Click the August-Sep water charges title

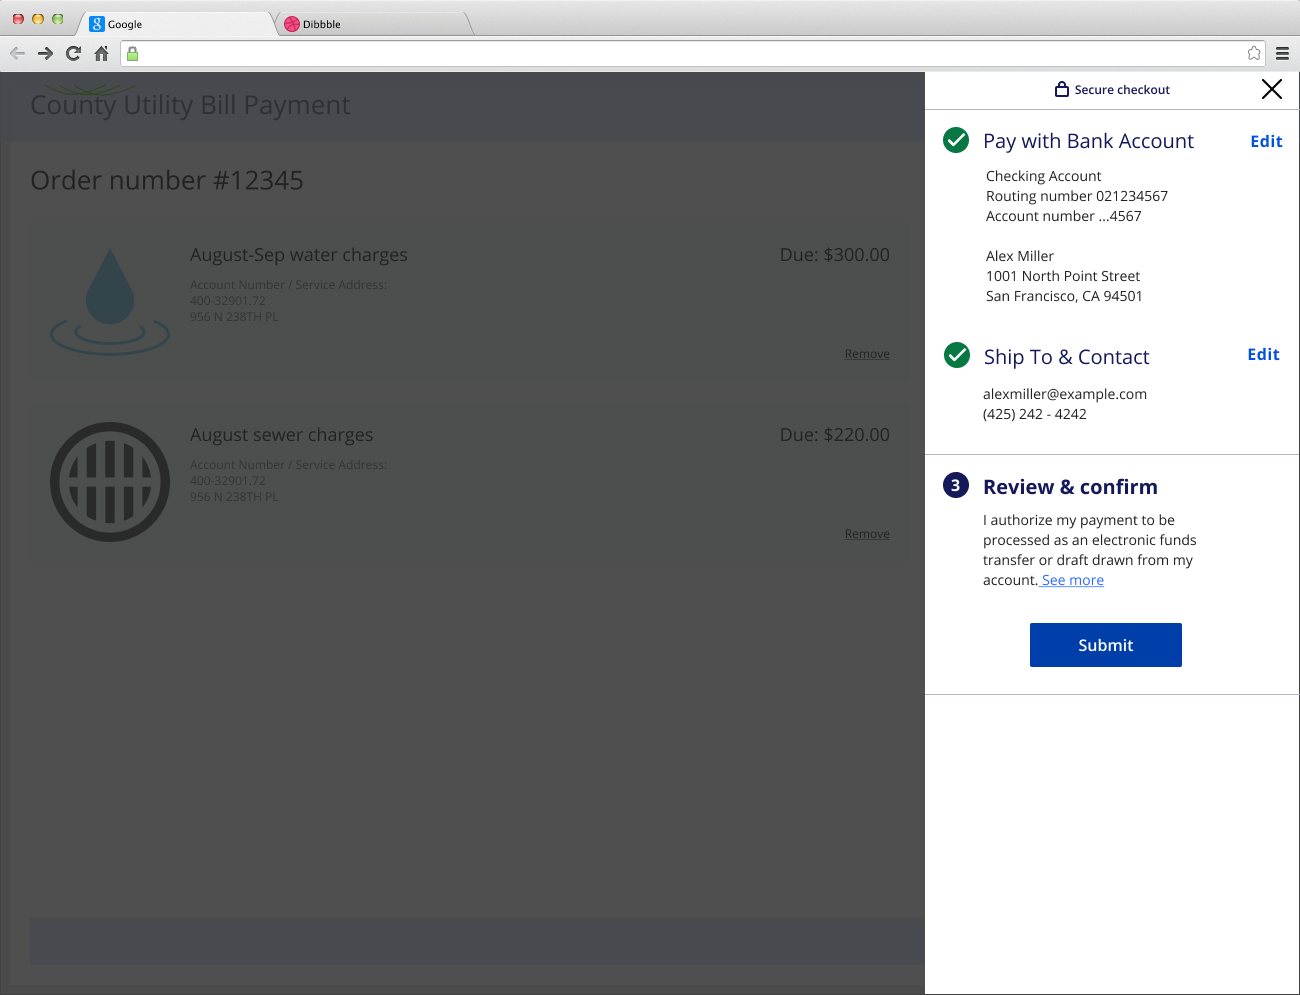pyautogui.click(x=299, y=255)
